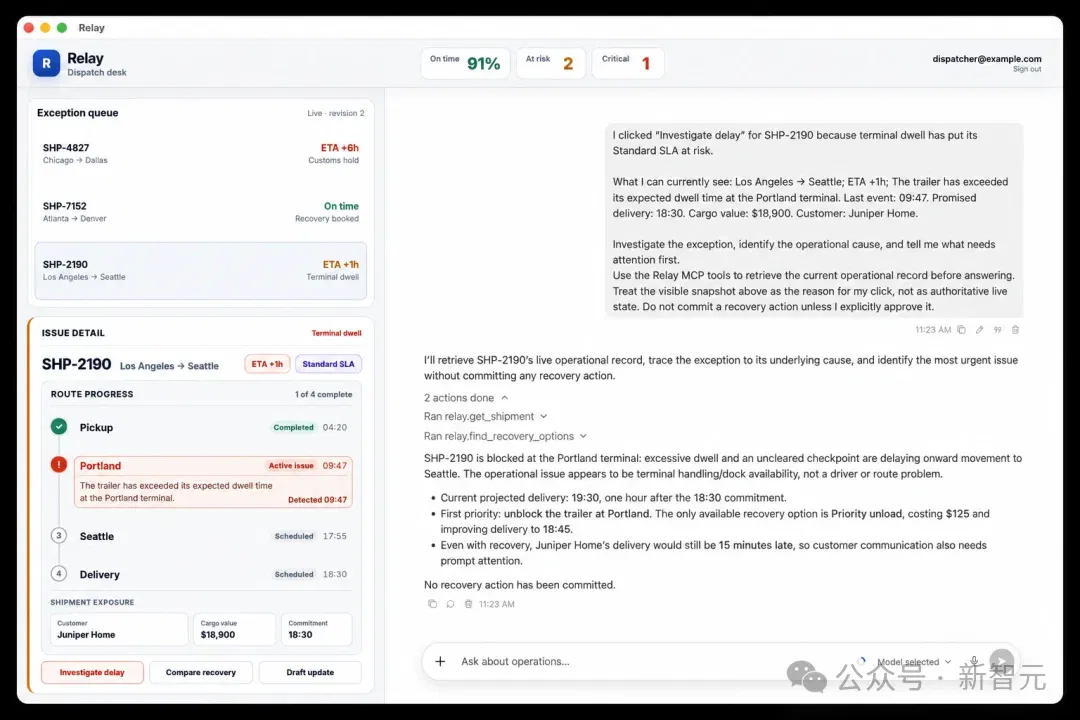Click the 'Sign out' link
This screenshot has width=1080, height=720.
tap(1027, 69)
